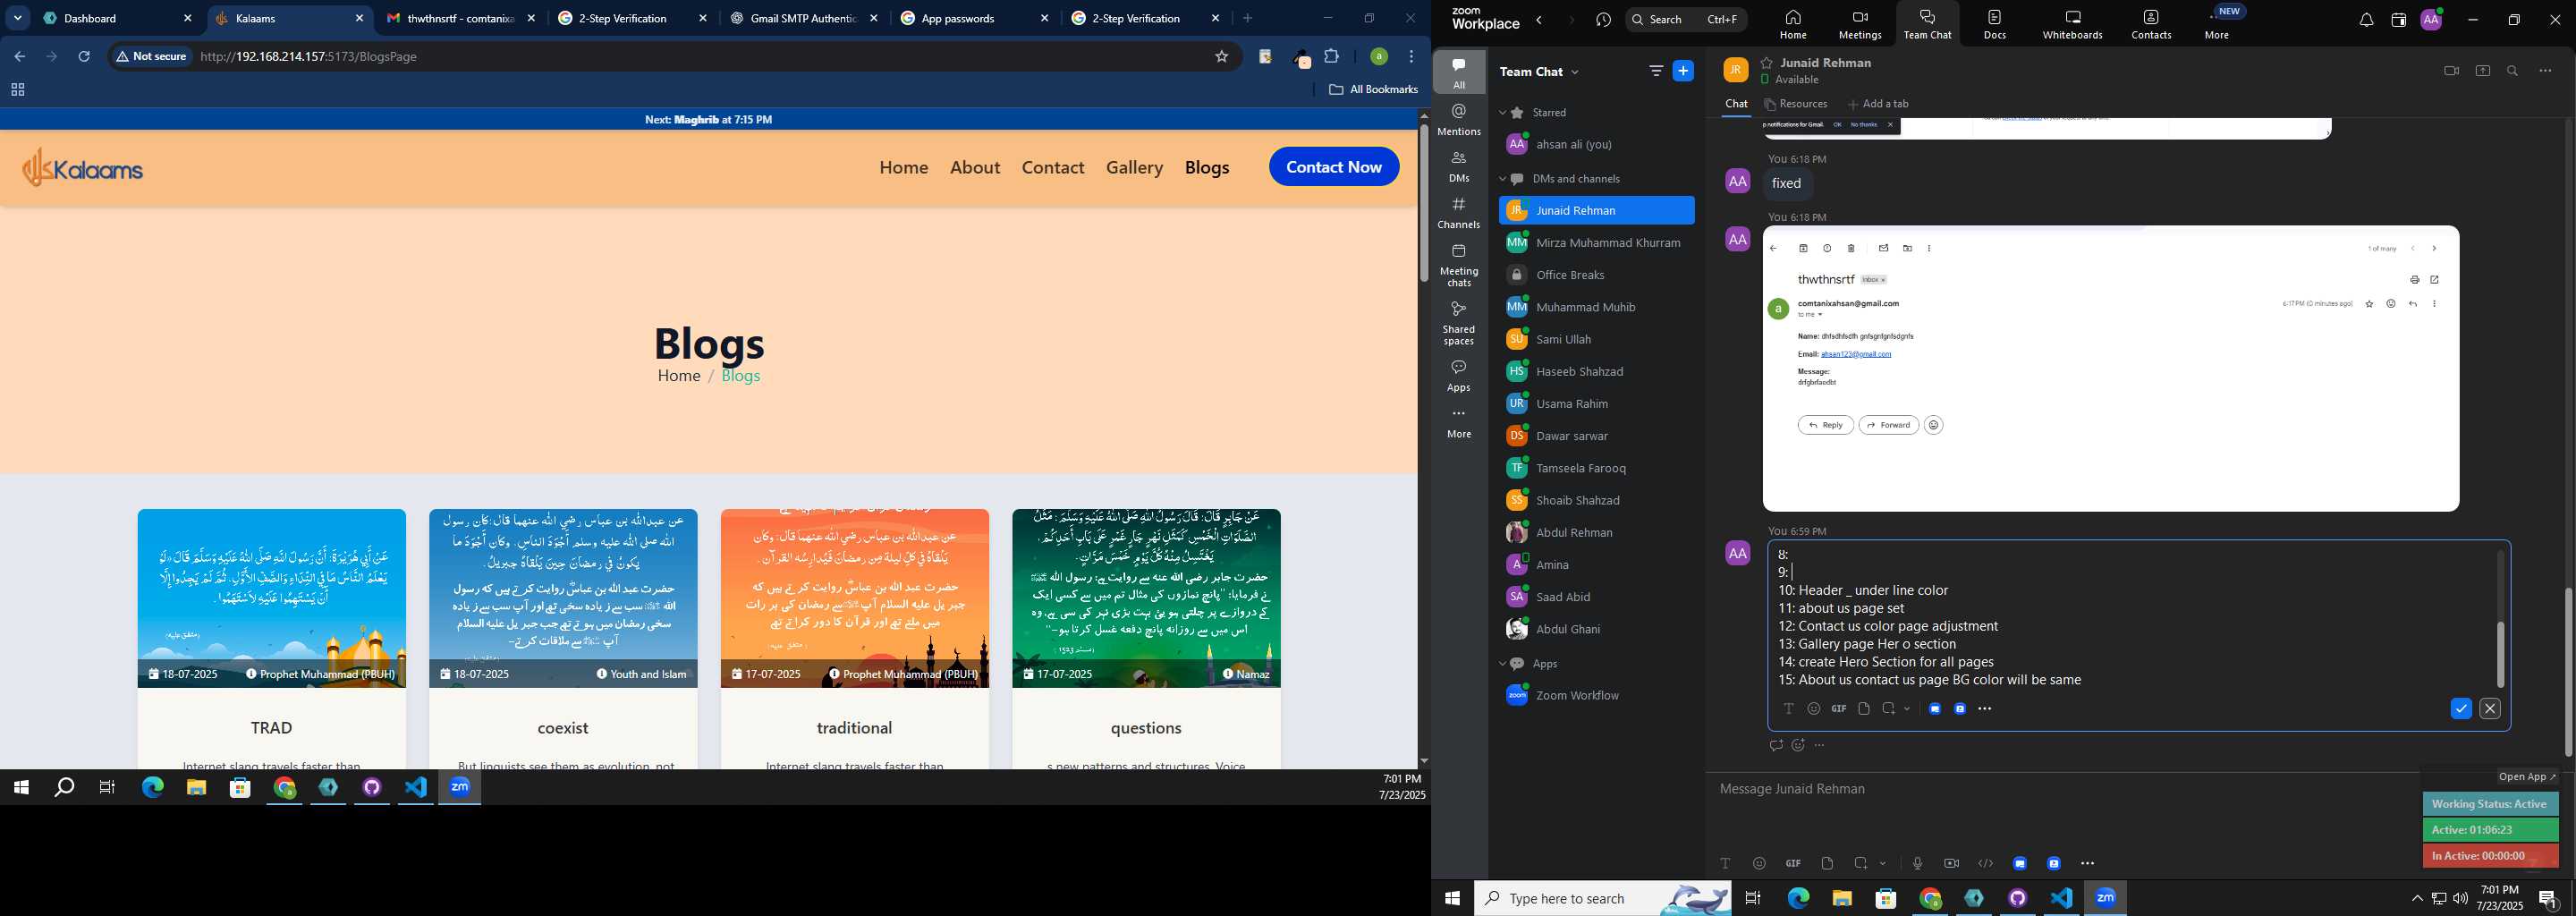Viewport: 2576px width, 916px height.
Task: Click the GIF icon in message composer
Action: coord(1793,863)
